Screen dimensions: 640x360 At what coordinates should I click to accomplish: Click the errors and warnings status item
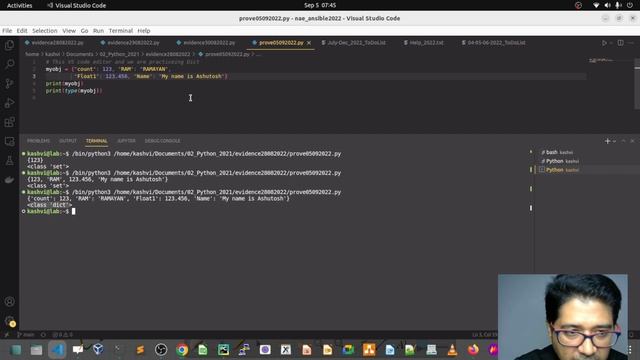click(x=62, y=335)
